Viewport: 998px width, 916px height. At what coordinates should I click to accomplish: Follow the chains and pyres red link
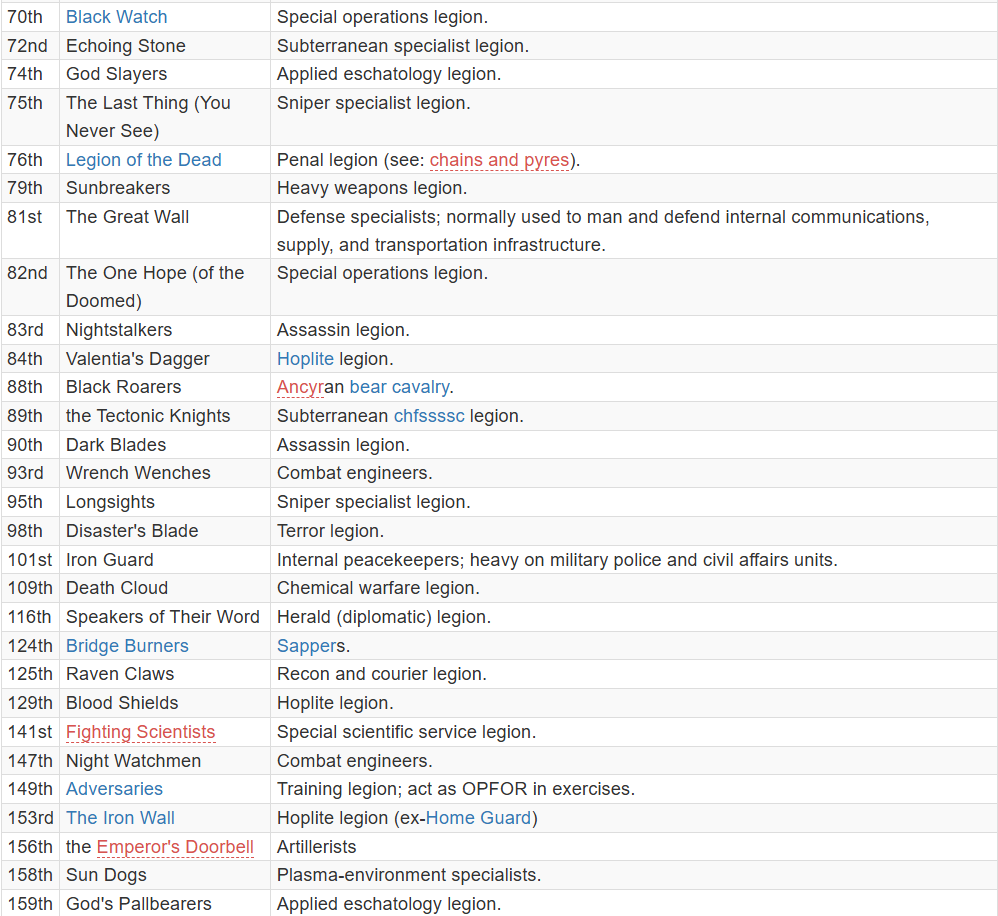coord(500,160)
